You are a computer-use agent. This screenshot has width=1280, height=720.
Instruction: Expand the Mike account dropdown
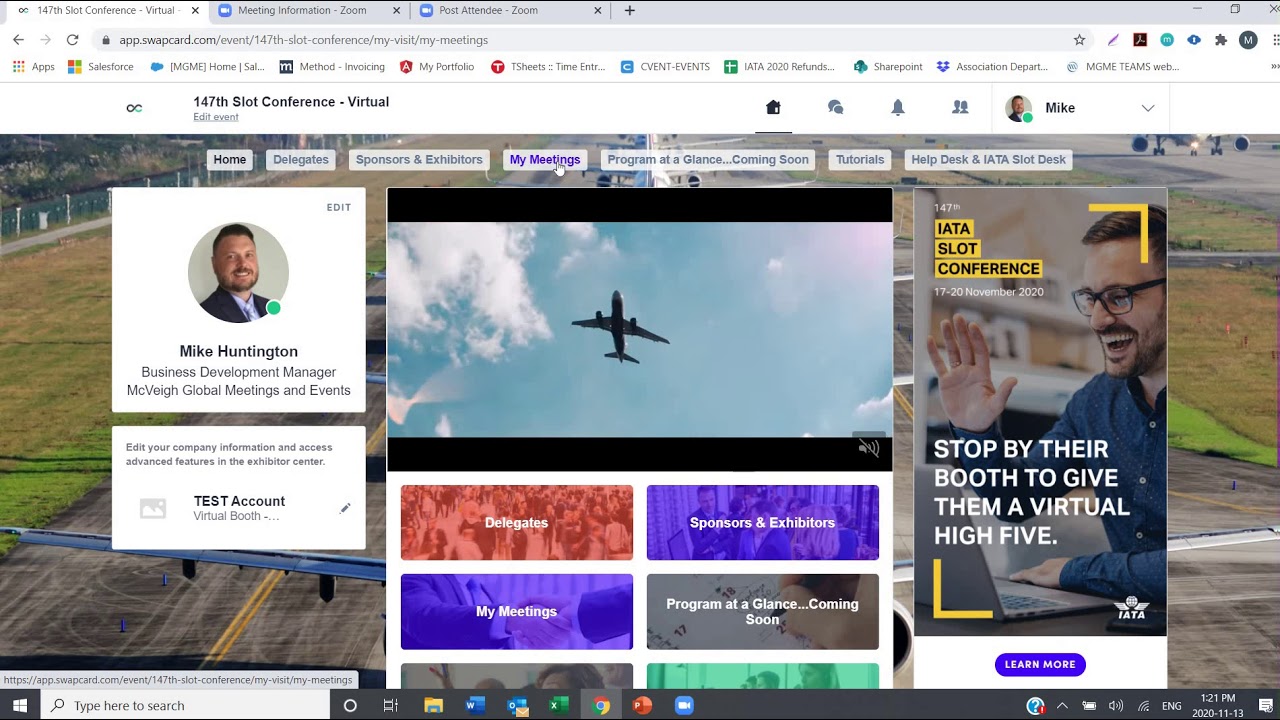click(x=1148, y=108)
